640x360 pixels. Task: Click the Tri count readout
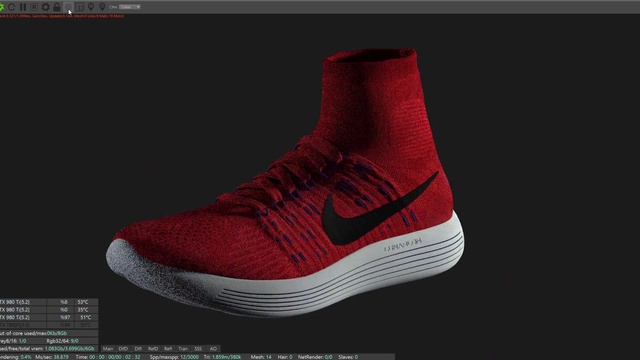click(x=222, y=357)
